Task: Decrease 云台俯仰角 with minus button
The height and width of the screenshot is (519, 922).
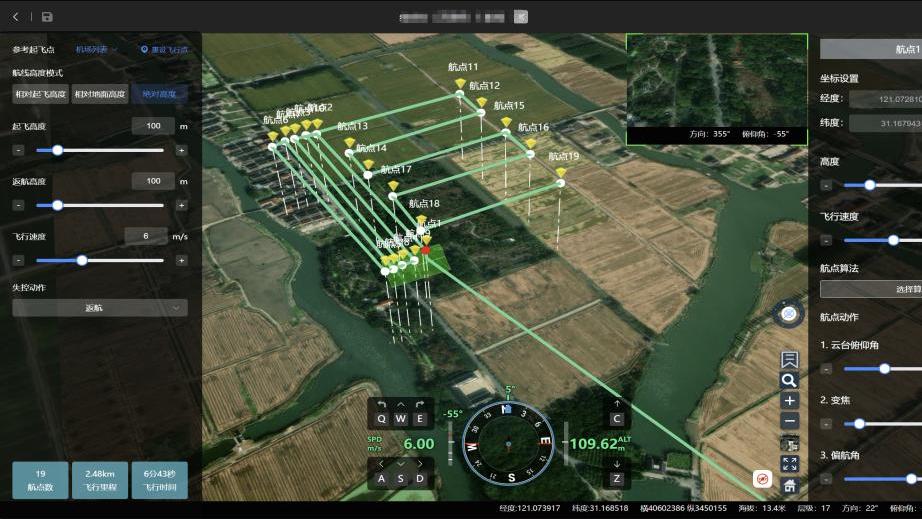Action: click(x=826, y=369)
